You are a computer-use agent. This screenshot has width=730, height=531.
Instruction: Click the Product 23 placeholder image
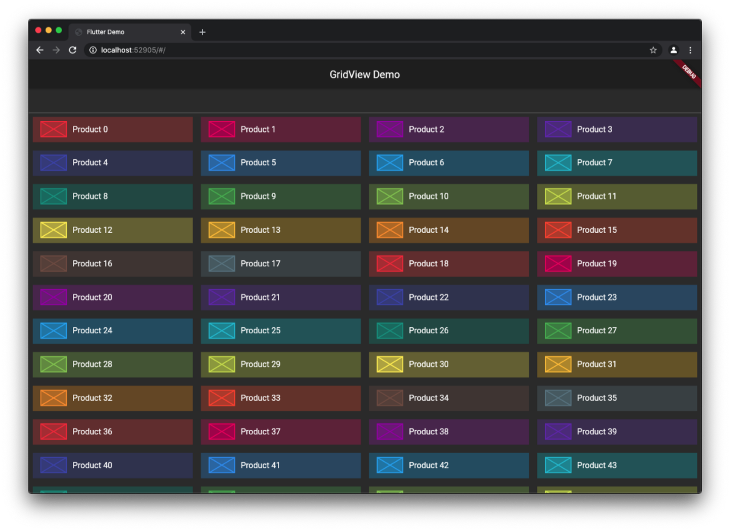pos(558,297)
